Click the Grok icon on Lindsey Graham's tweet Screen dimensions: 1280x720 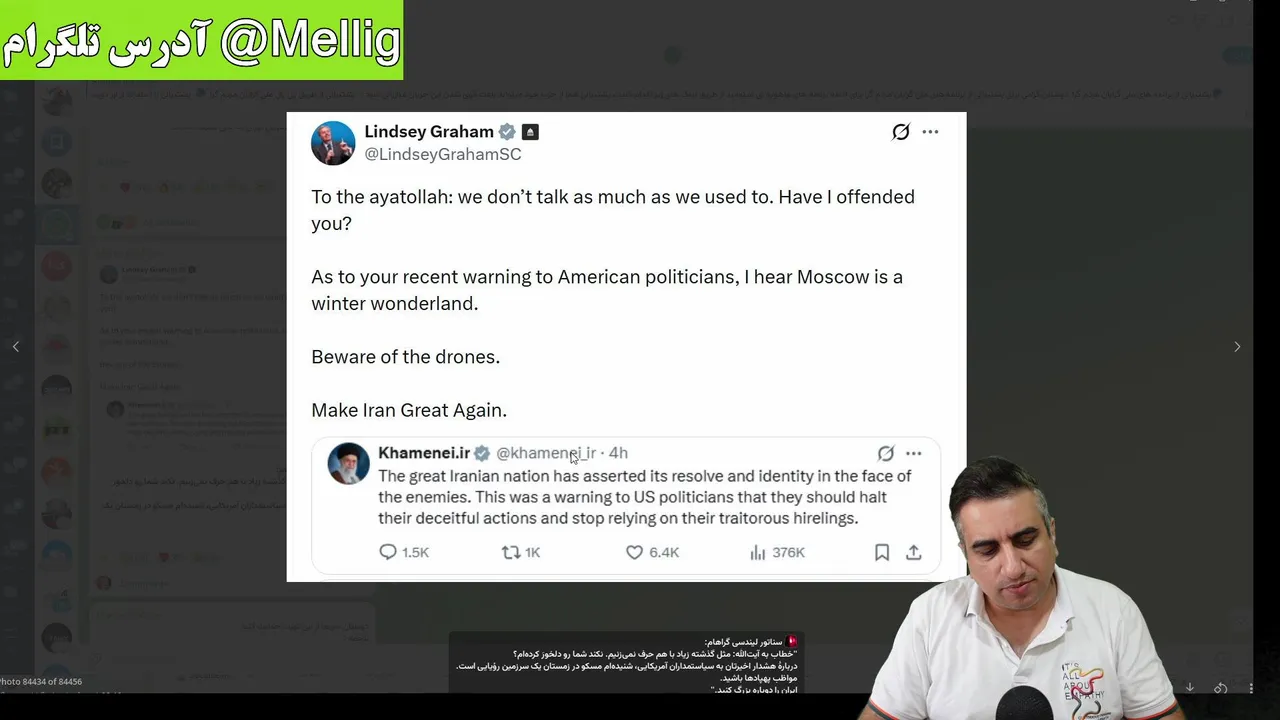coord(901,132)
